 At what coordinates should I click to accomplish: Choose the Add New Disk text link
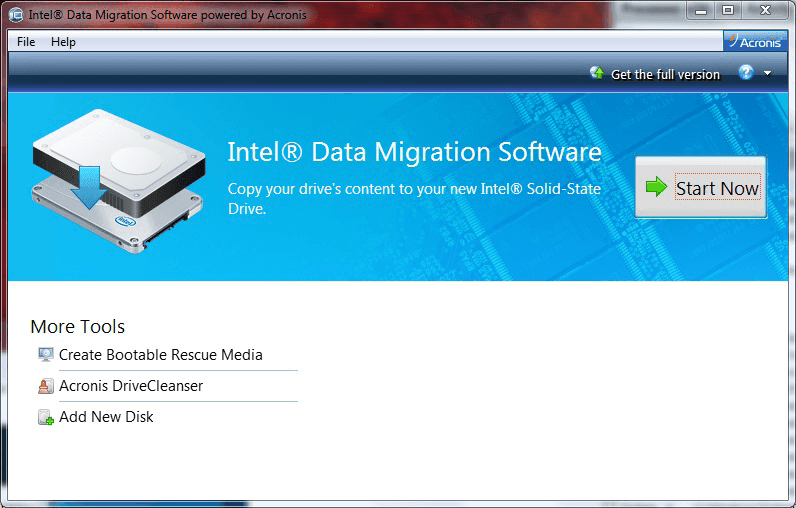[x=106, y=417]
